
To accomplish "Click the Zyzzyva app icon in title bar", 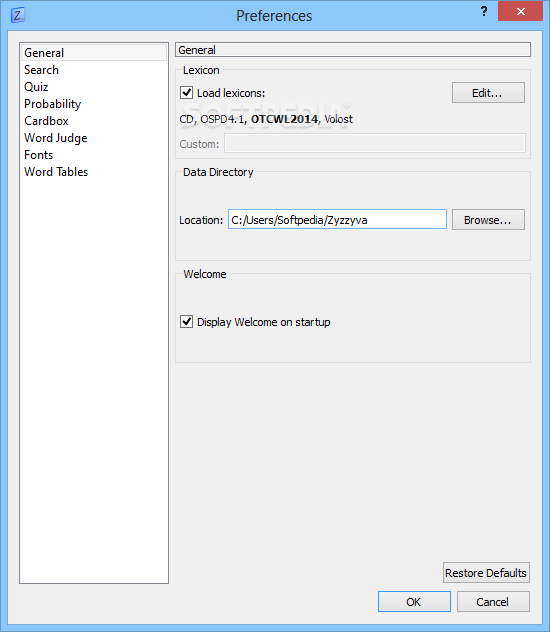I will coord(17,15).
